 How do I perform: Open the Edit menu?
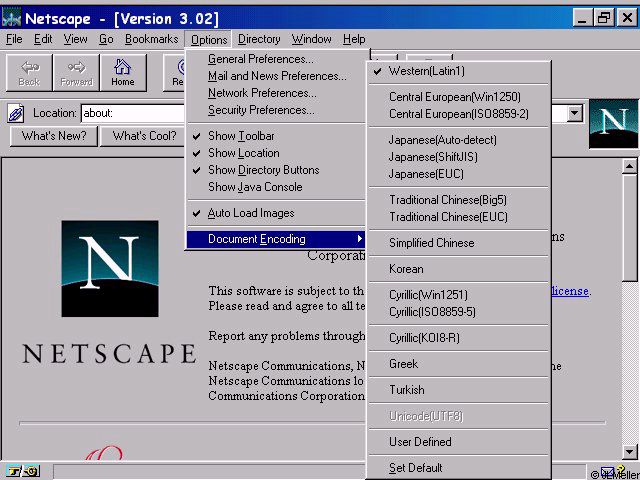(43, 39)
